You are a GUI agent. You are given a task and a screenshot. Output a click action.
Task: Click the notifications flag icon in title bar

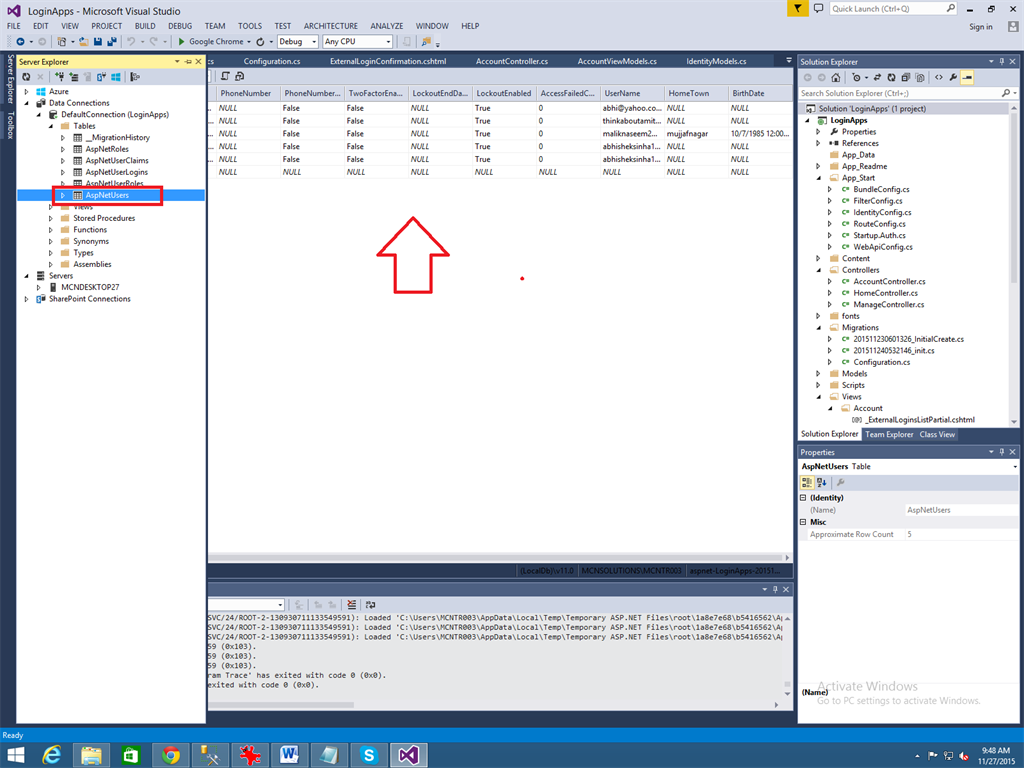tap(797, 8)
